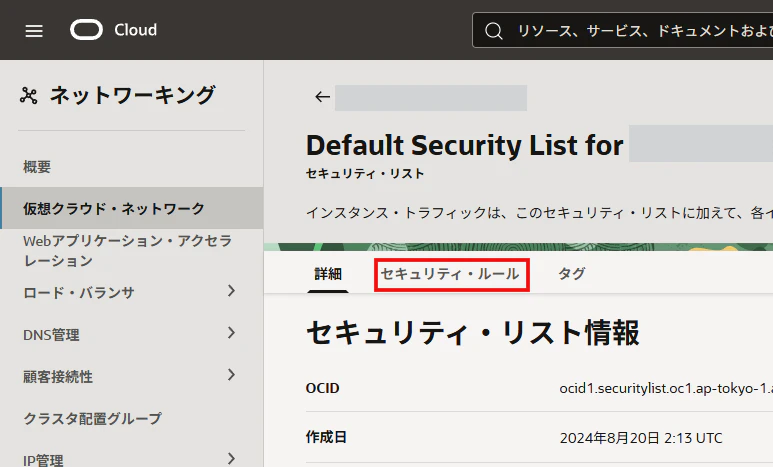Open ロード・バランサ sidebar item
The height and width of the screenshot is (467, 773).
(x=79, y=292)
